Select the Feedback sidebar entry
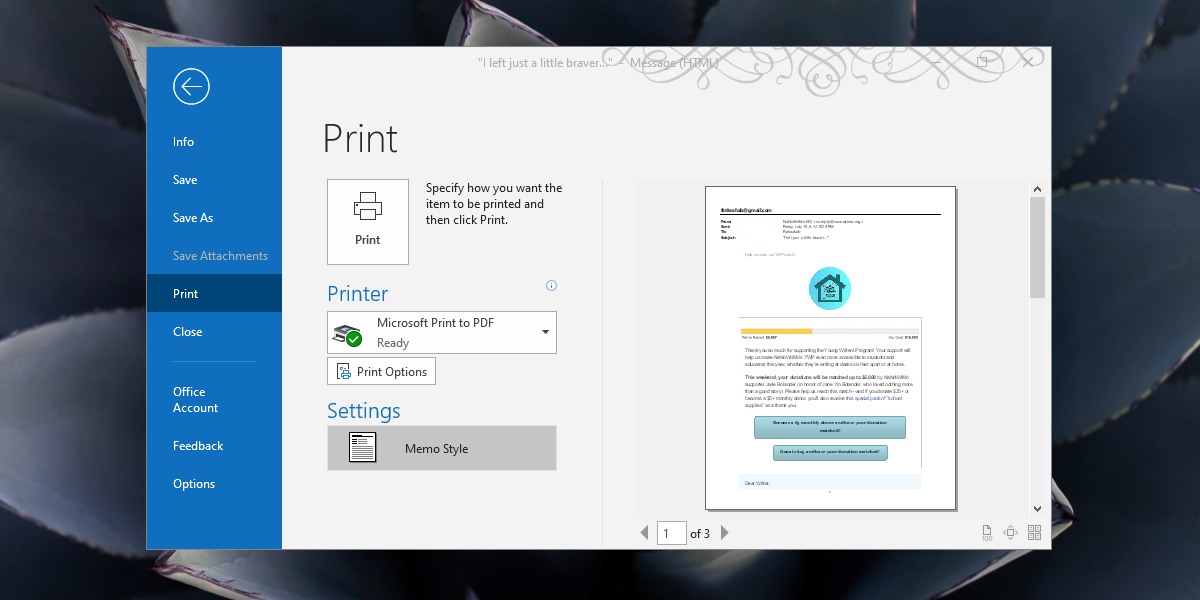This screenshot has height=600, width=1200. coord(197,445)
